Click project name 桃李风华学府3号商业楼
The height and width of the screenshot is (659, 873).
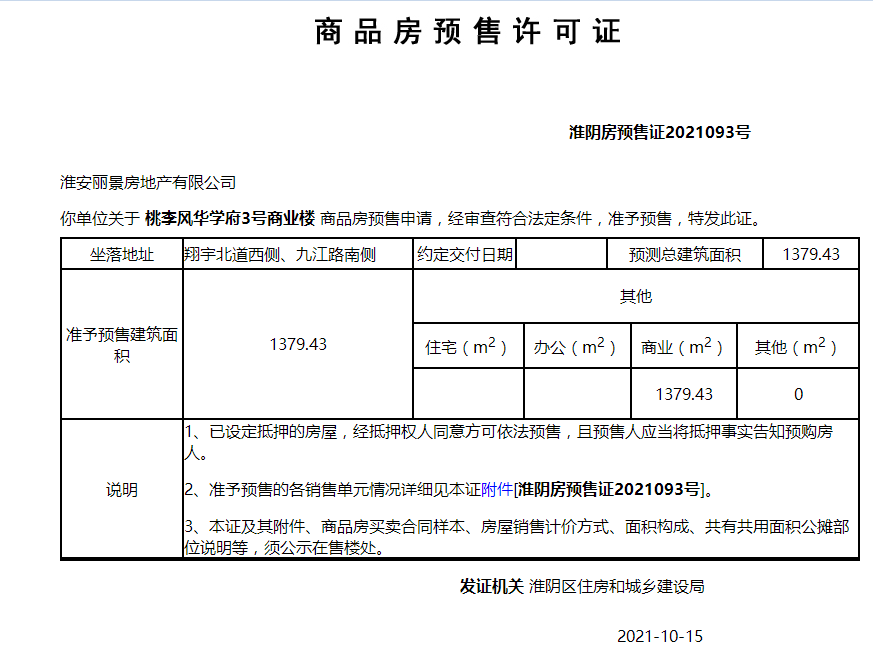point(230,218)
